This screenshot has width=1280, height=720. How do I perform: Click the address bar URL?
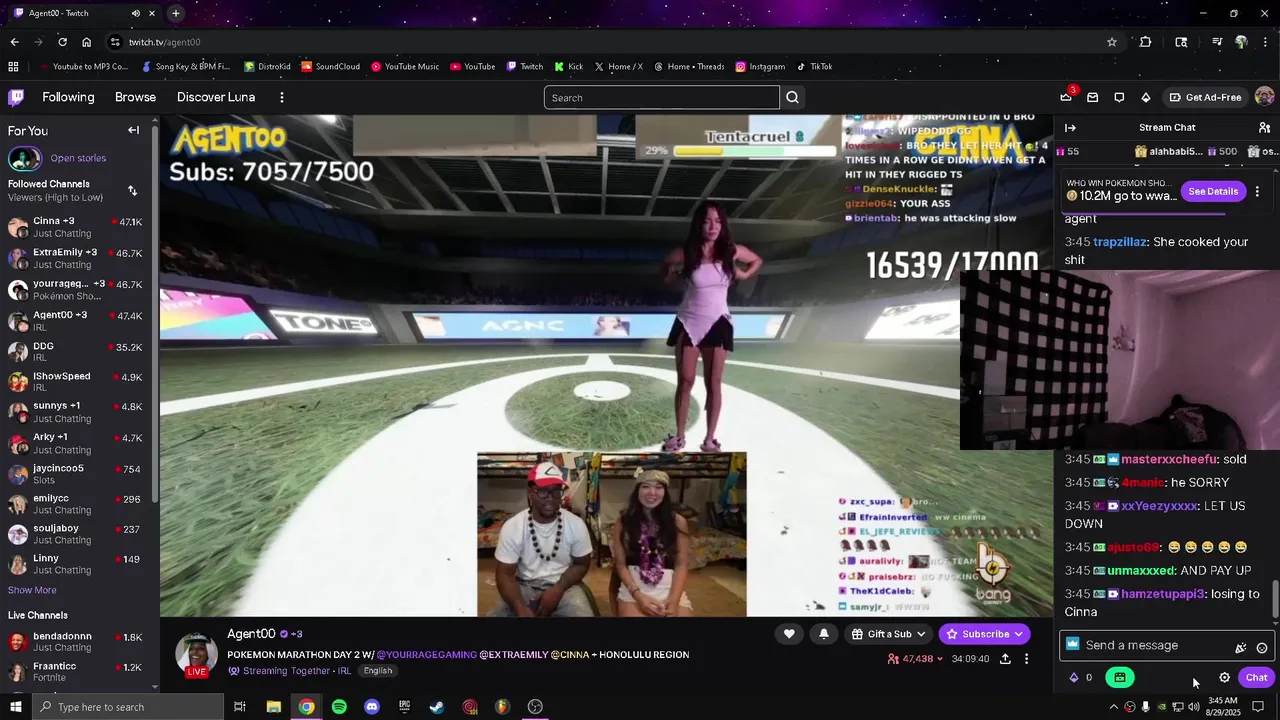tap(165, 42)
